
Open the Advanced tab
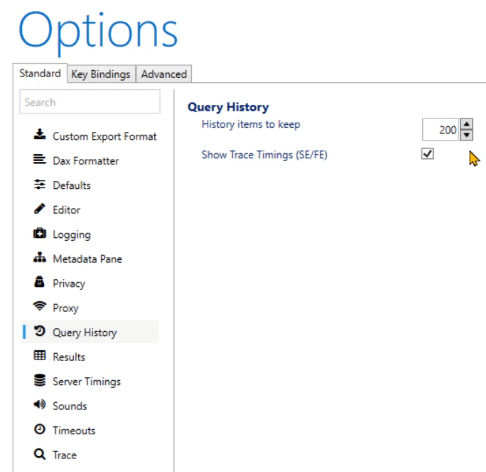164,74
